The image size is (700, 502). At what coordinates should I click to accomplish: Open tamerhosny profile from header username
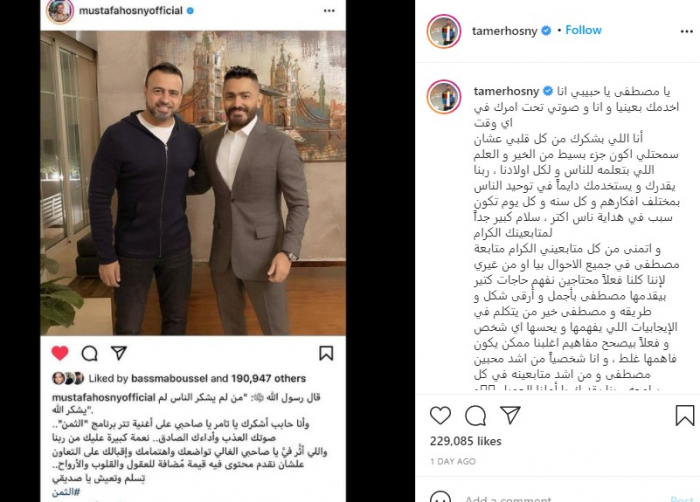[504, 30]
